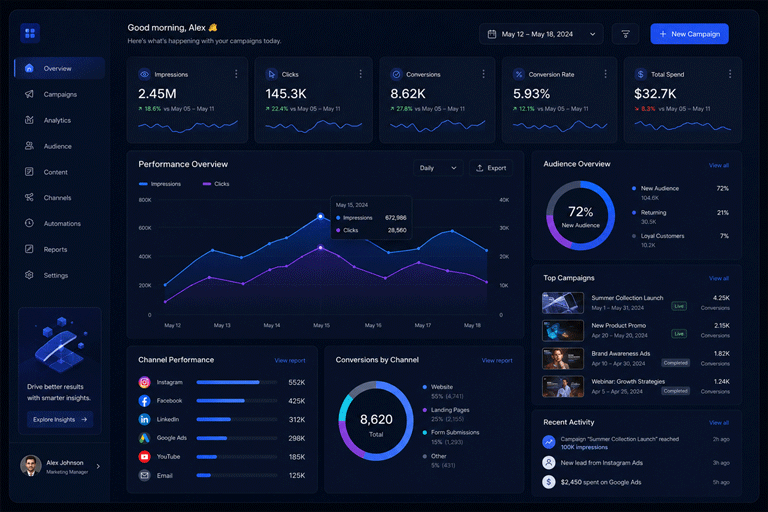
Task: Expand the Alex Johnson profile chevron
Action: coord(98,466)
